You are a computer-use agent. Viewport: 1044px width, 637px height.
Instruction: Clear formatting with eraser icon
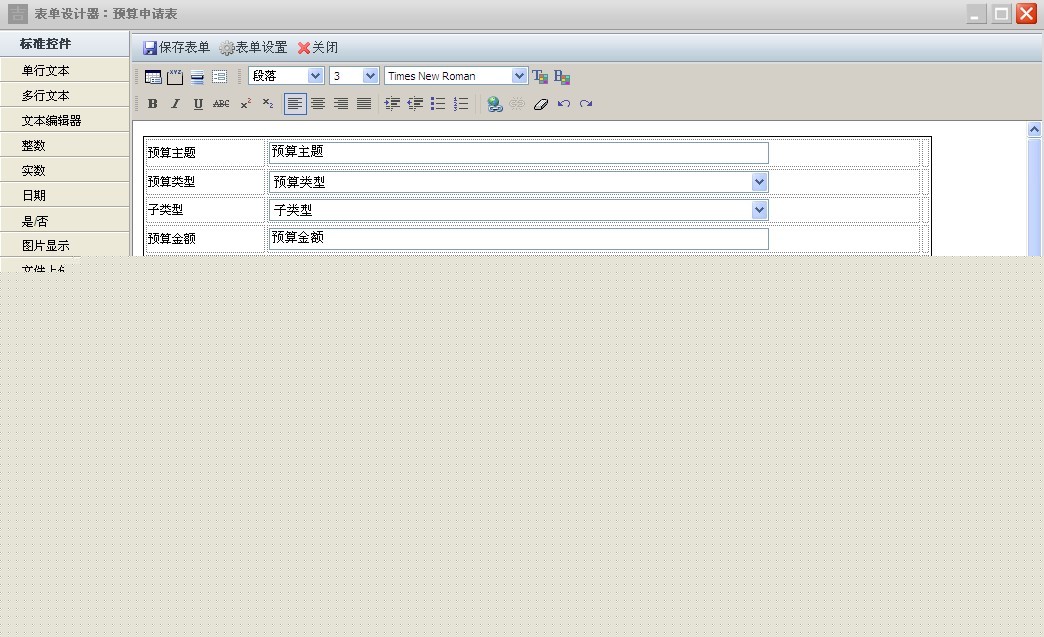point(541,104)
